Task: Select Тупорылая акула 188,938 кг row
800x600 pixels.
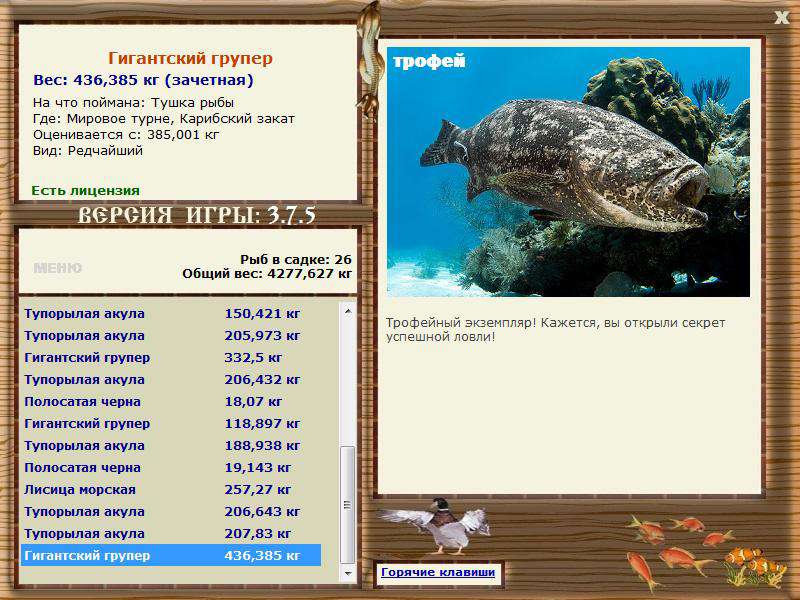Action: click(x=171, y=445)
